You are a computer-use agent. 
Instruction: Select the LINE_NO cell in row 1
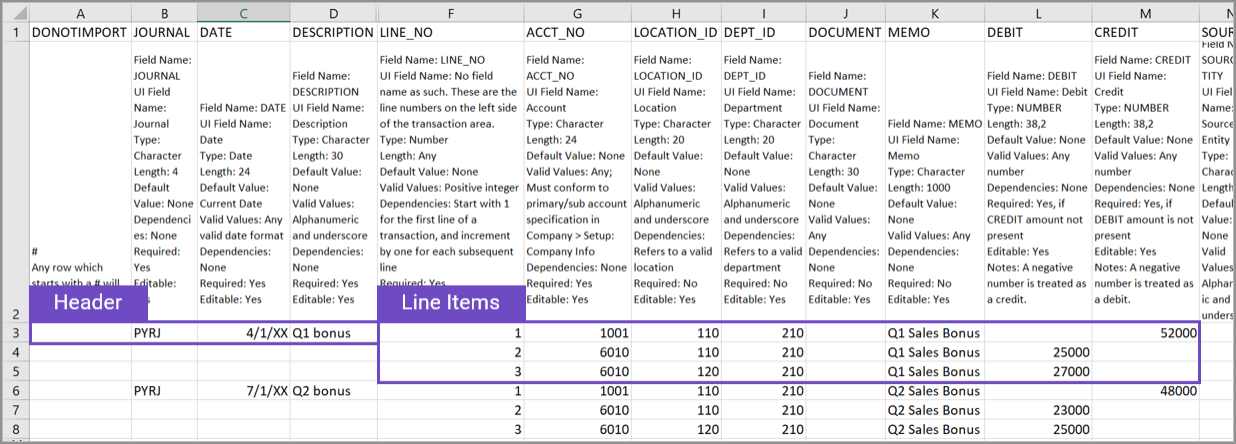tap(450, 32)
